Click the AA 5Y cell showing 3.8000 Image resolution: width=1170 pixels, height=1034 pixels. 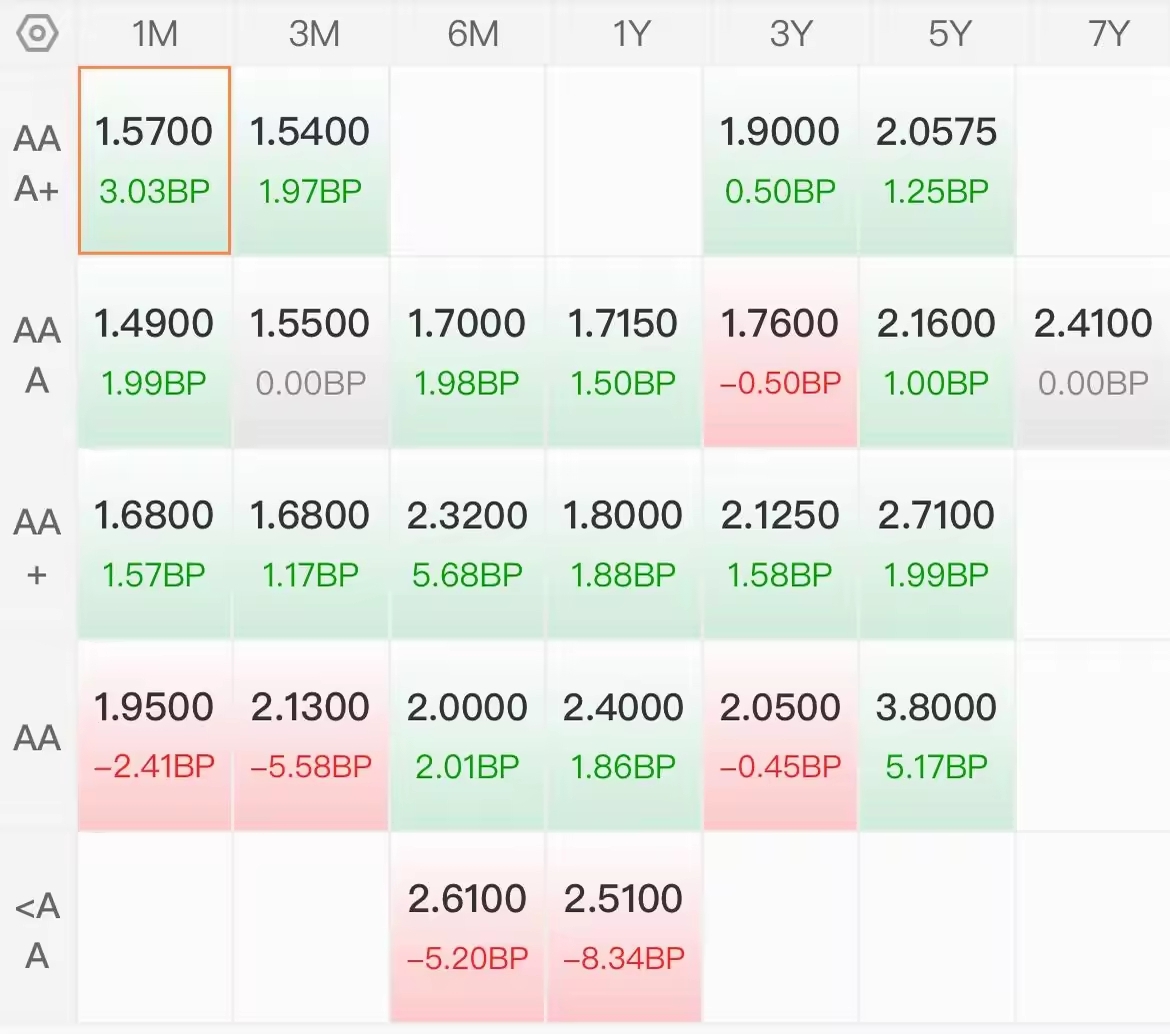(x=937, y=736)
